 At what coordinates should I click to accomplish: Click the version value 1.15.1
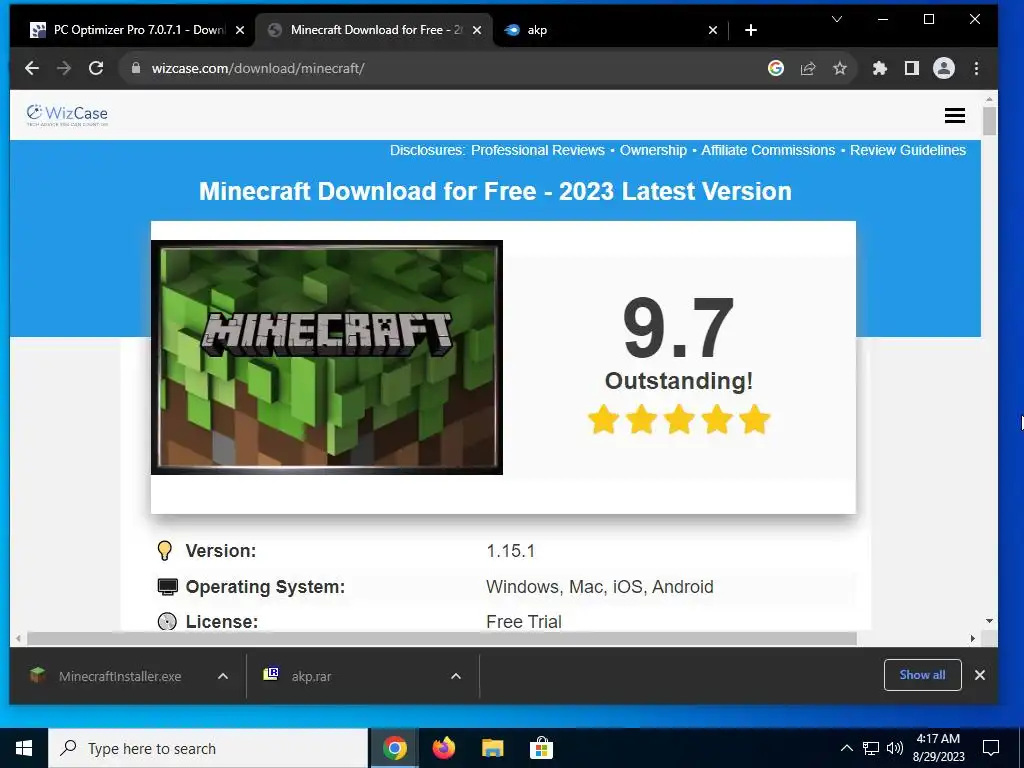(x=511, y=551)
